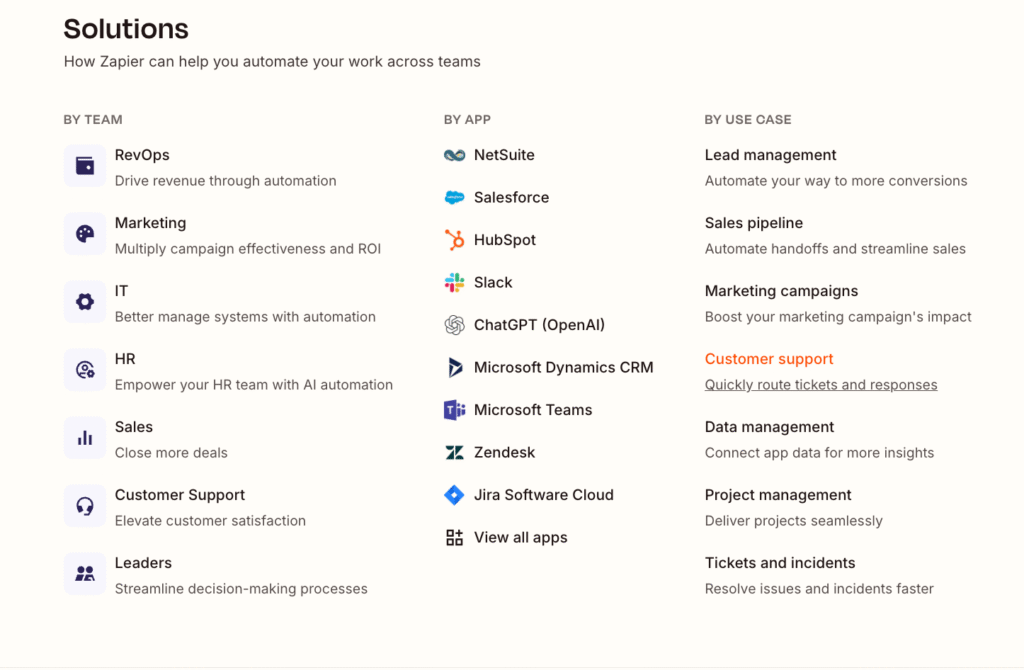
Task: Click the Sales bar chart icon
Action: pos(85,438)
